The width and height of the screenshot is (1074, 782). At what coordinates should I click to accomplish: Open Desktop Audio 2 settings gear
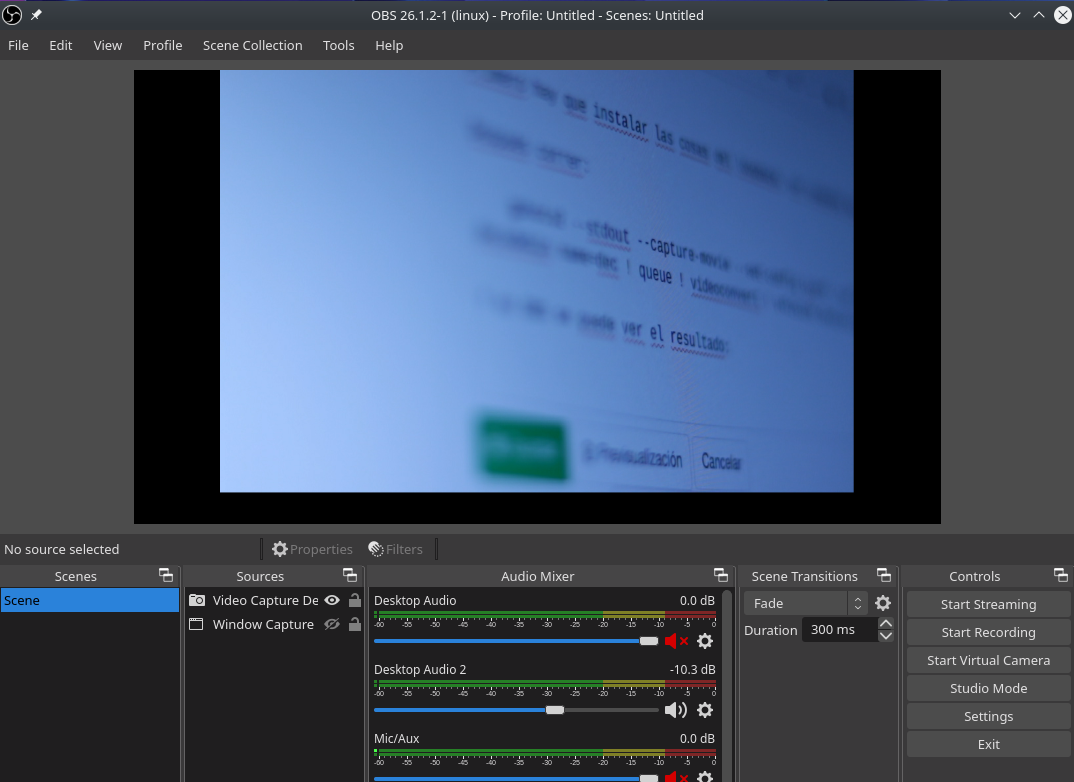[x=705, y=710]
